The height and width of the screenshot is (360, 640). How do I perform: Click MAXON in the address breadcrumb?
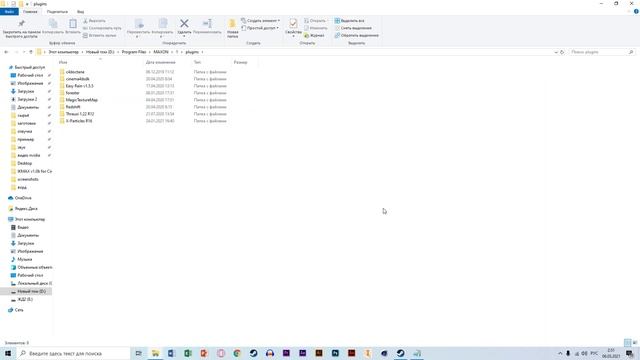tap(161, 52)
